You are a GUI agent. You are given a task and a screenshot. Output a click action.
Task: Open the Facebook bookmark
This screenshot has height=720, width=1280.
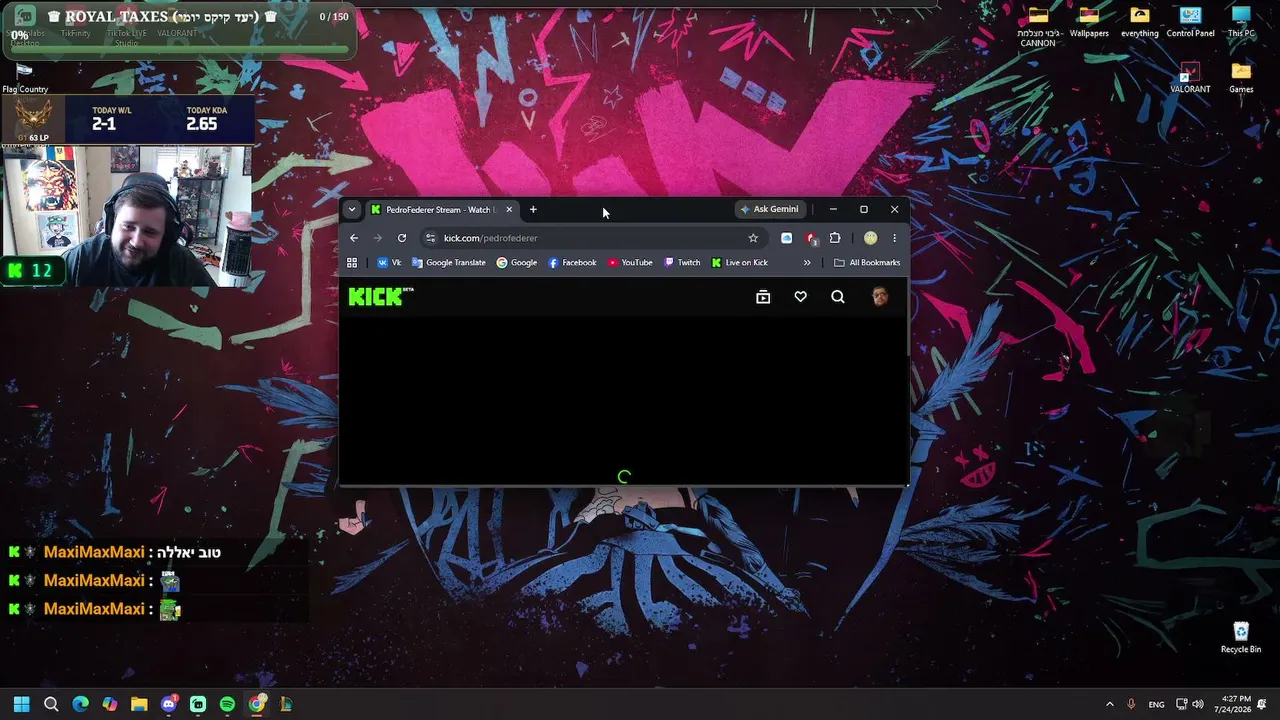572,263
